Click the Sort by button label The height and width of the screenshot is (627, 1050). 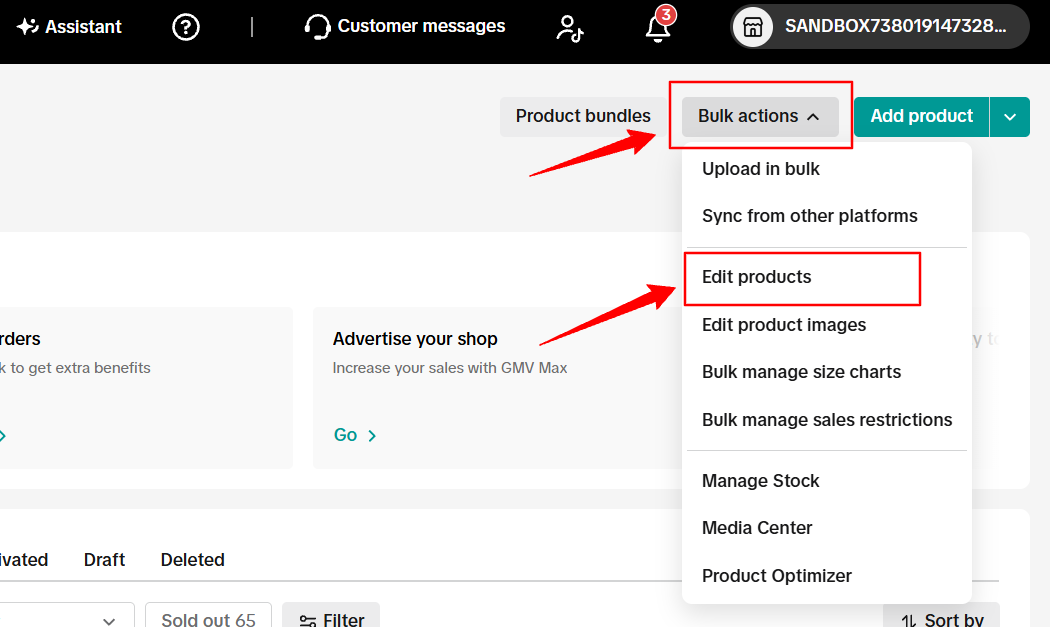pos(954,620)
